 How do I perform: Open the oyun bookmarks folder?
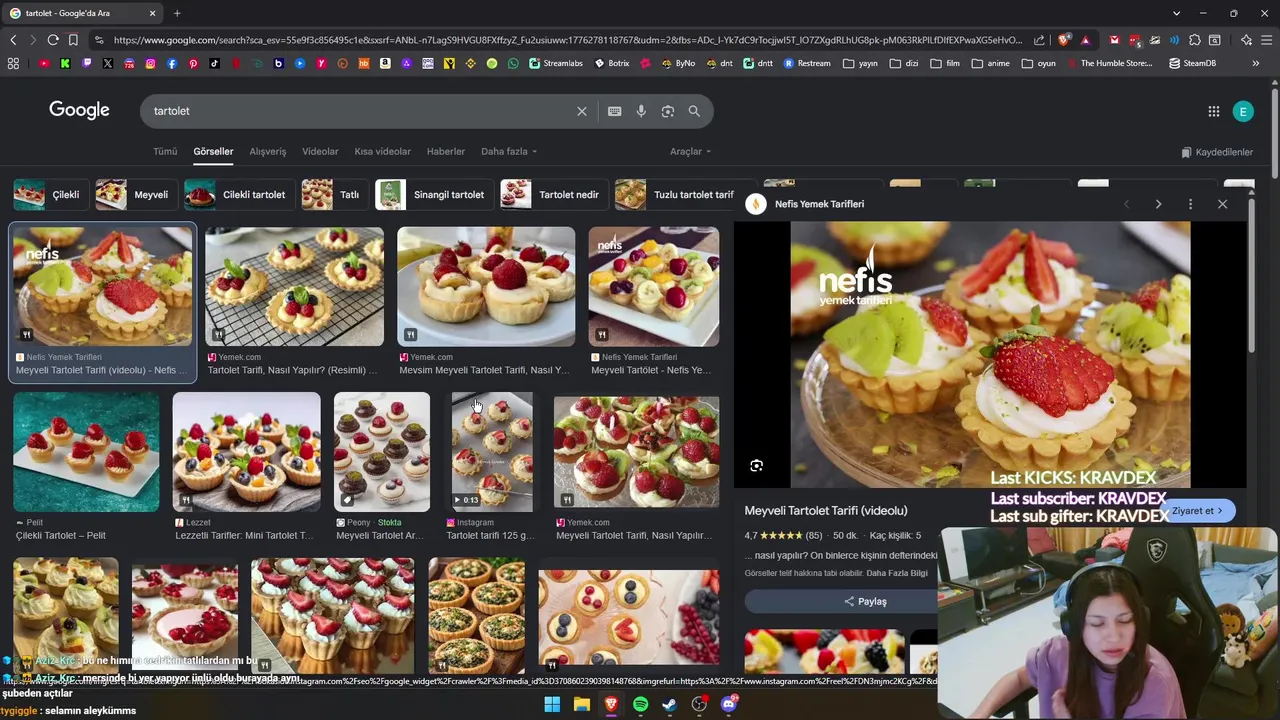1038,63
